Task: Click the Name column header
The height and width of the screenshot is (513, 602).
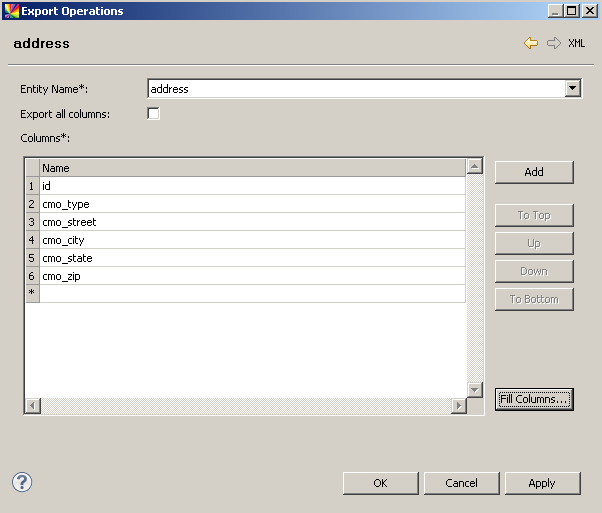Action: [x=250, y=168]
